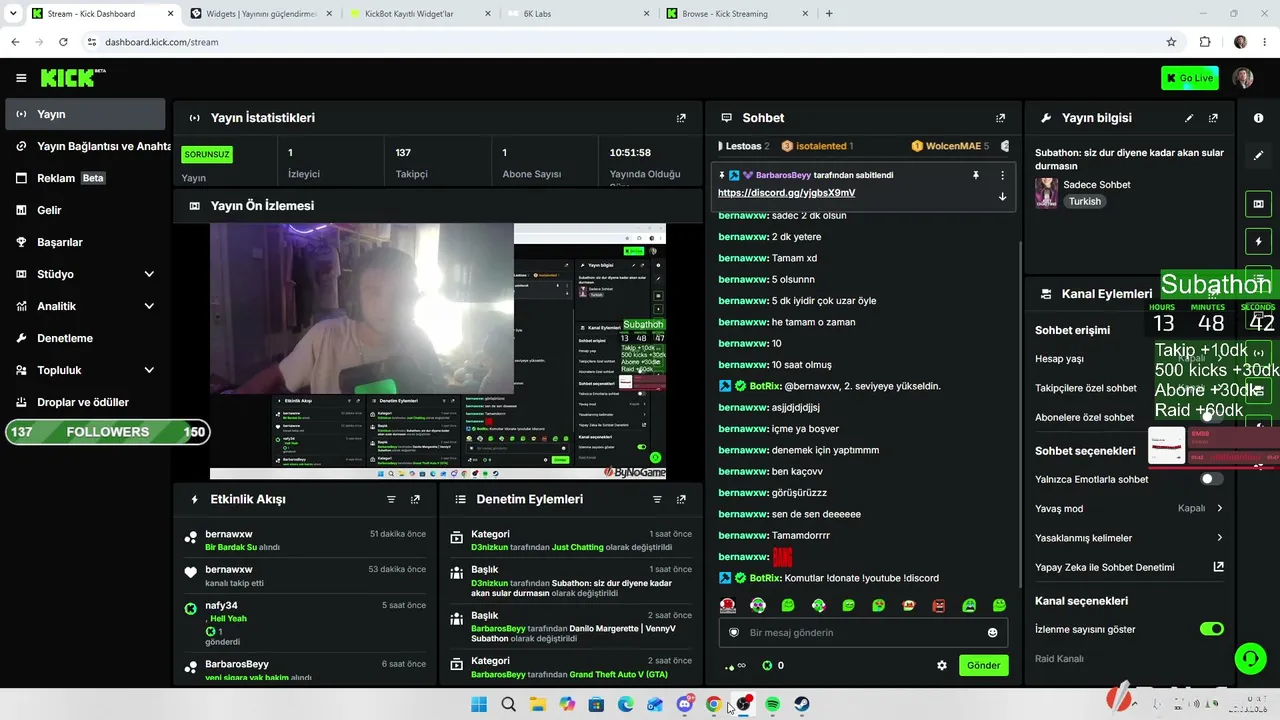Go to Gelir in the sidebar
Screen dimensions: 1280x720
(x=85, y=210)
